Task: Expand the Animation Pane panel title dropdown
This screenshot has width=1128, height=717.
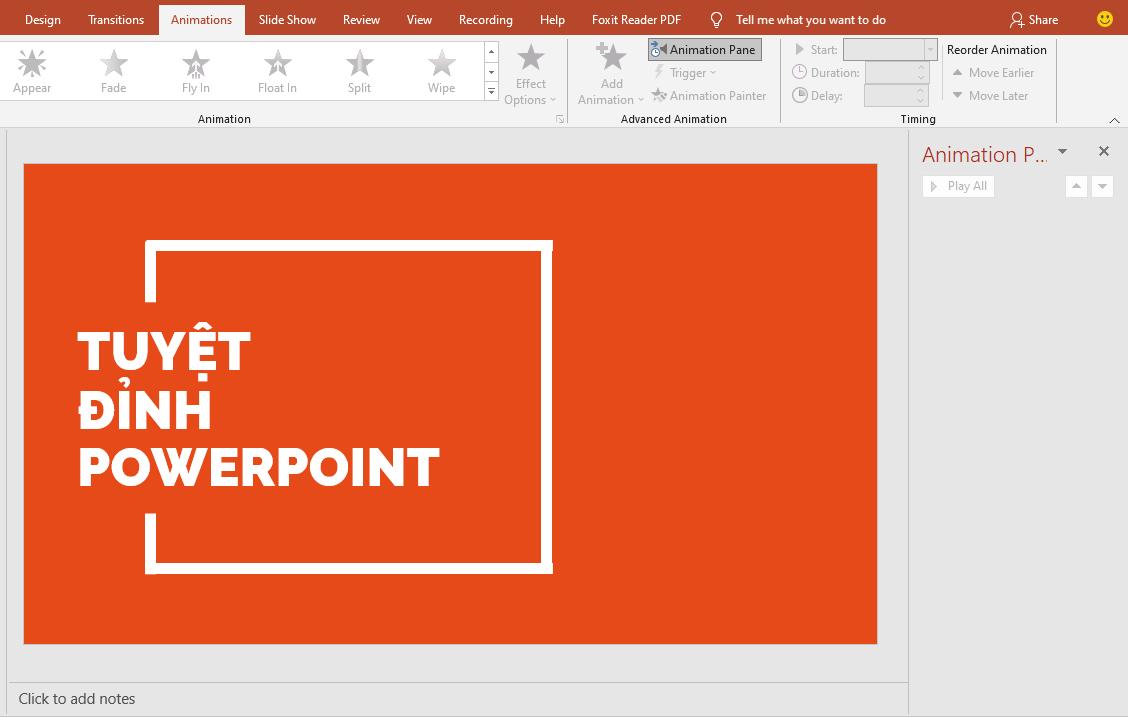Action: [x=1062, y=152]
